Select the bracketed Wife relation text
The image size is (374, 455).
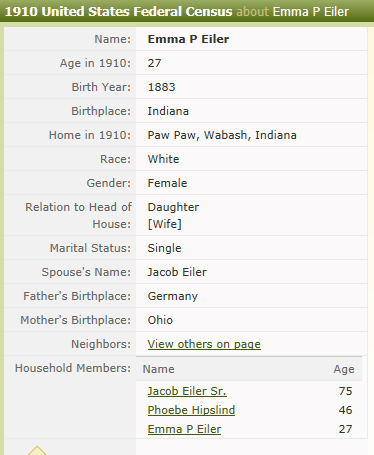click(165, 224)
